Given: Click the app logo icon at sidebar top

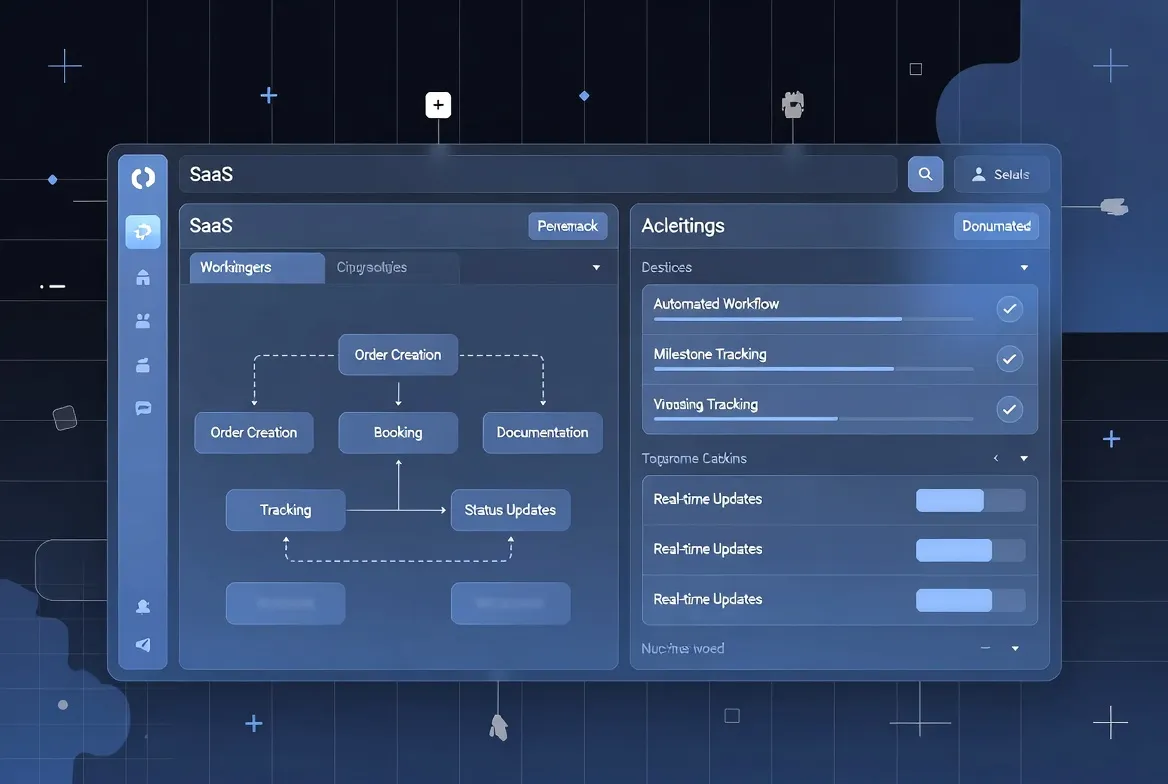Looking at the screenshot, I should 143,177.
